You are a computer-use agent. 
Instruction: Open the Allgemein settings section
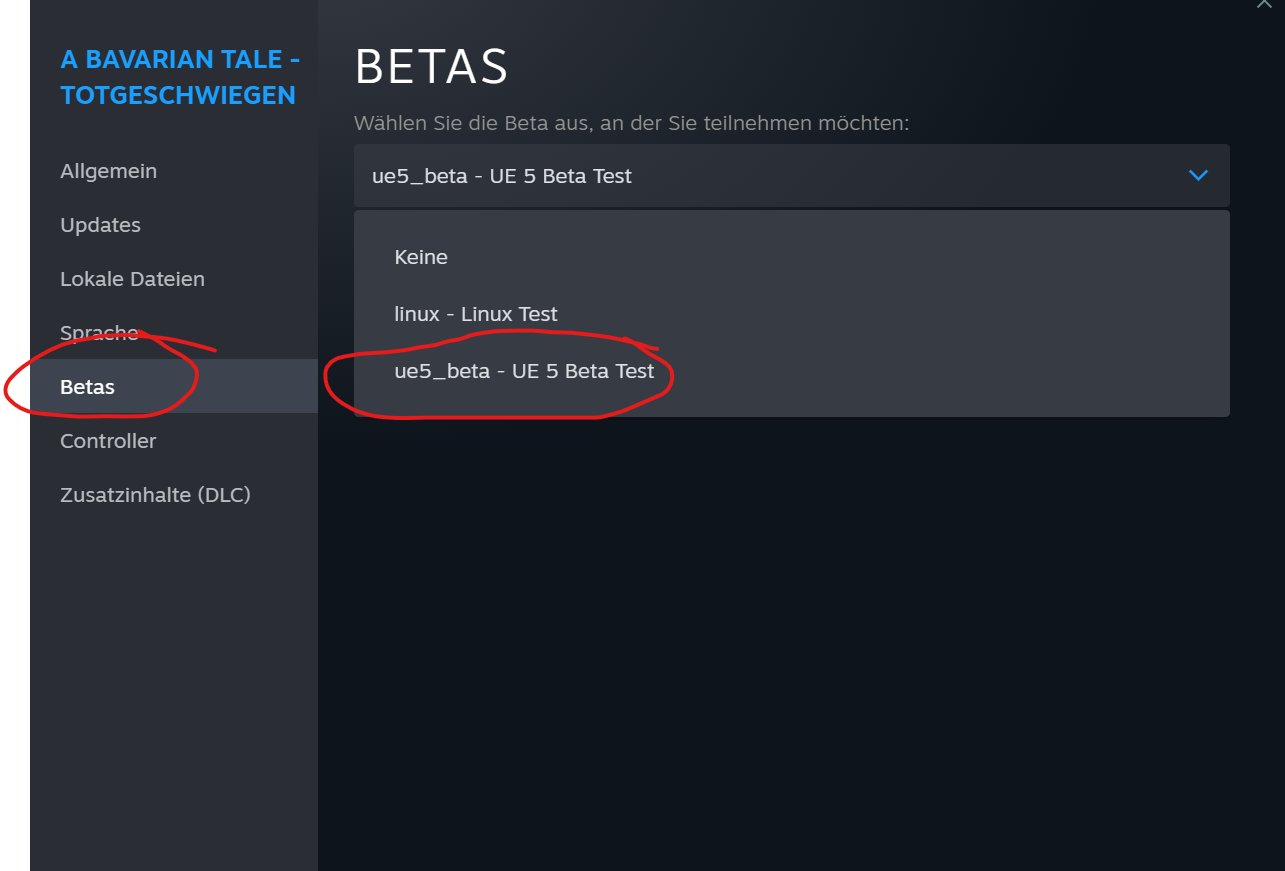(108, 171)
